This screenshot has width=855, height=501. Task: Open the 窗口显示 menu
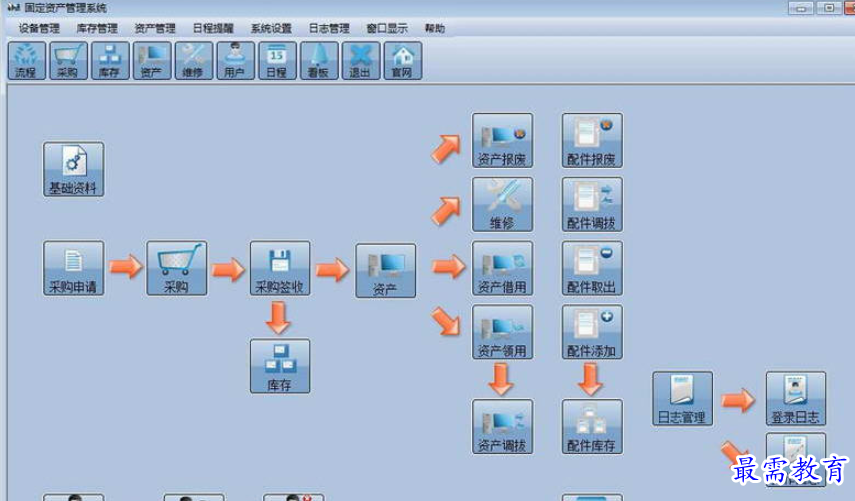(387, 28)
